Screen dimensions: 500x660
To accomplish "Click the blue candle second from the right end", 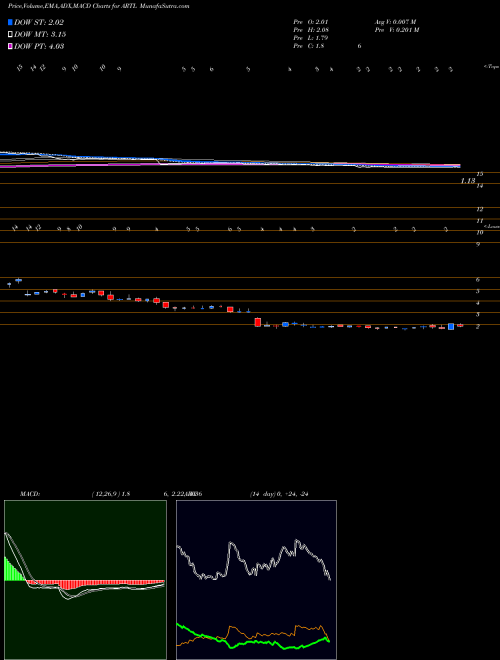I will tap(451, 326).
